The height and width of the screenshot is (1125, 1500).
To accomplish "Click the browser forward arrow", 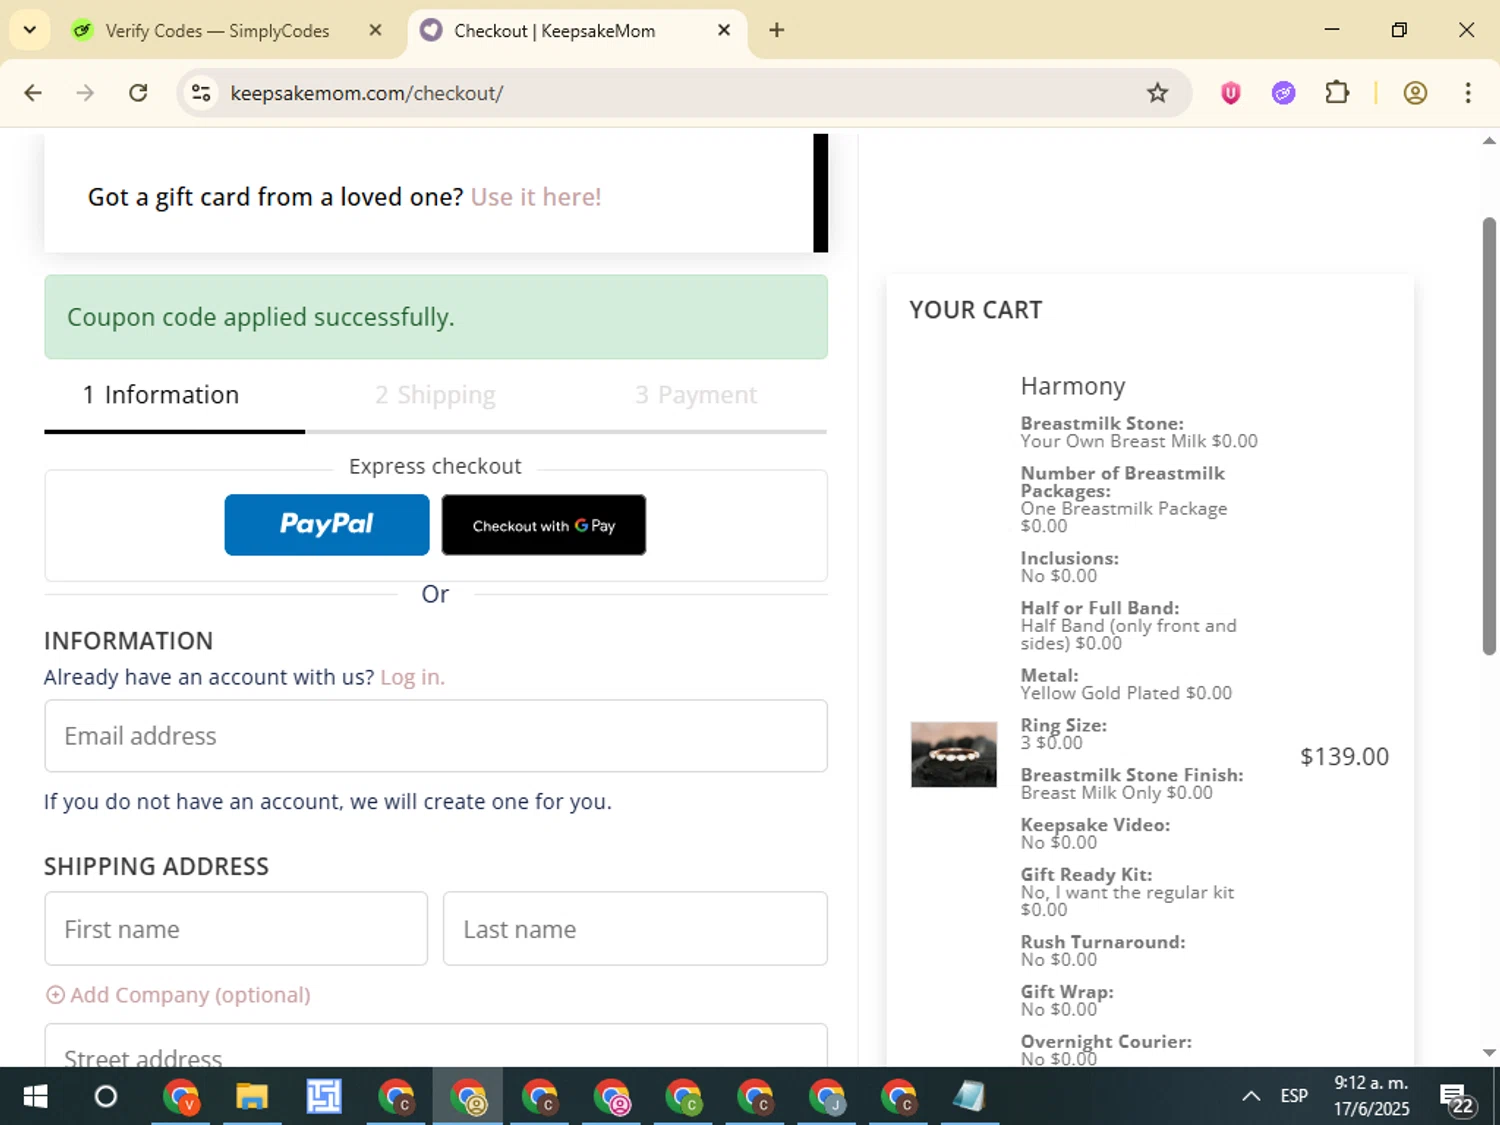I will coord(85,93).
